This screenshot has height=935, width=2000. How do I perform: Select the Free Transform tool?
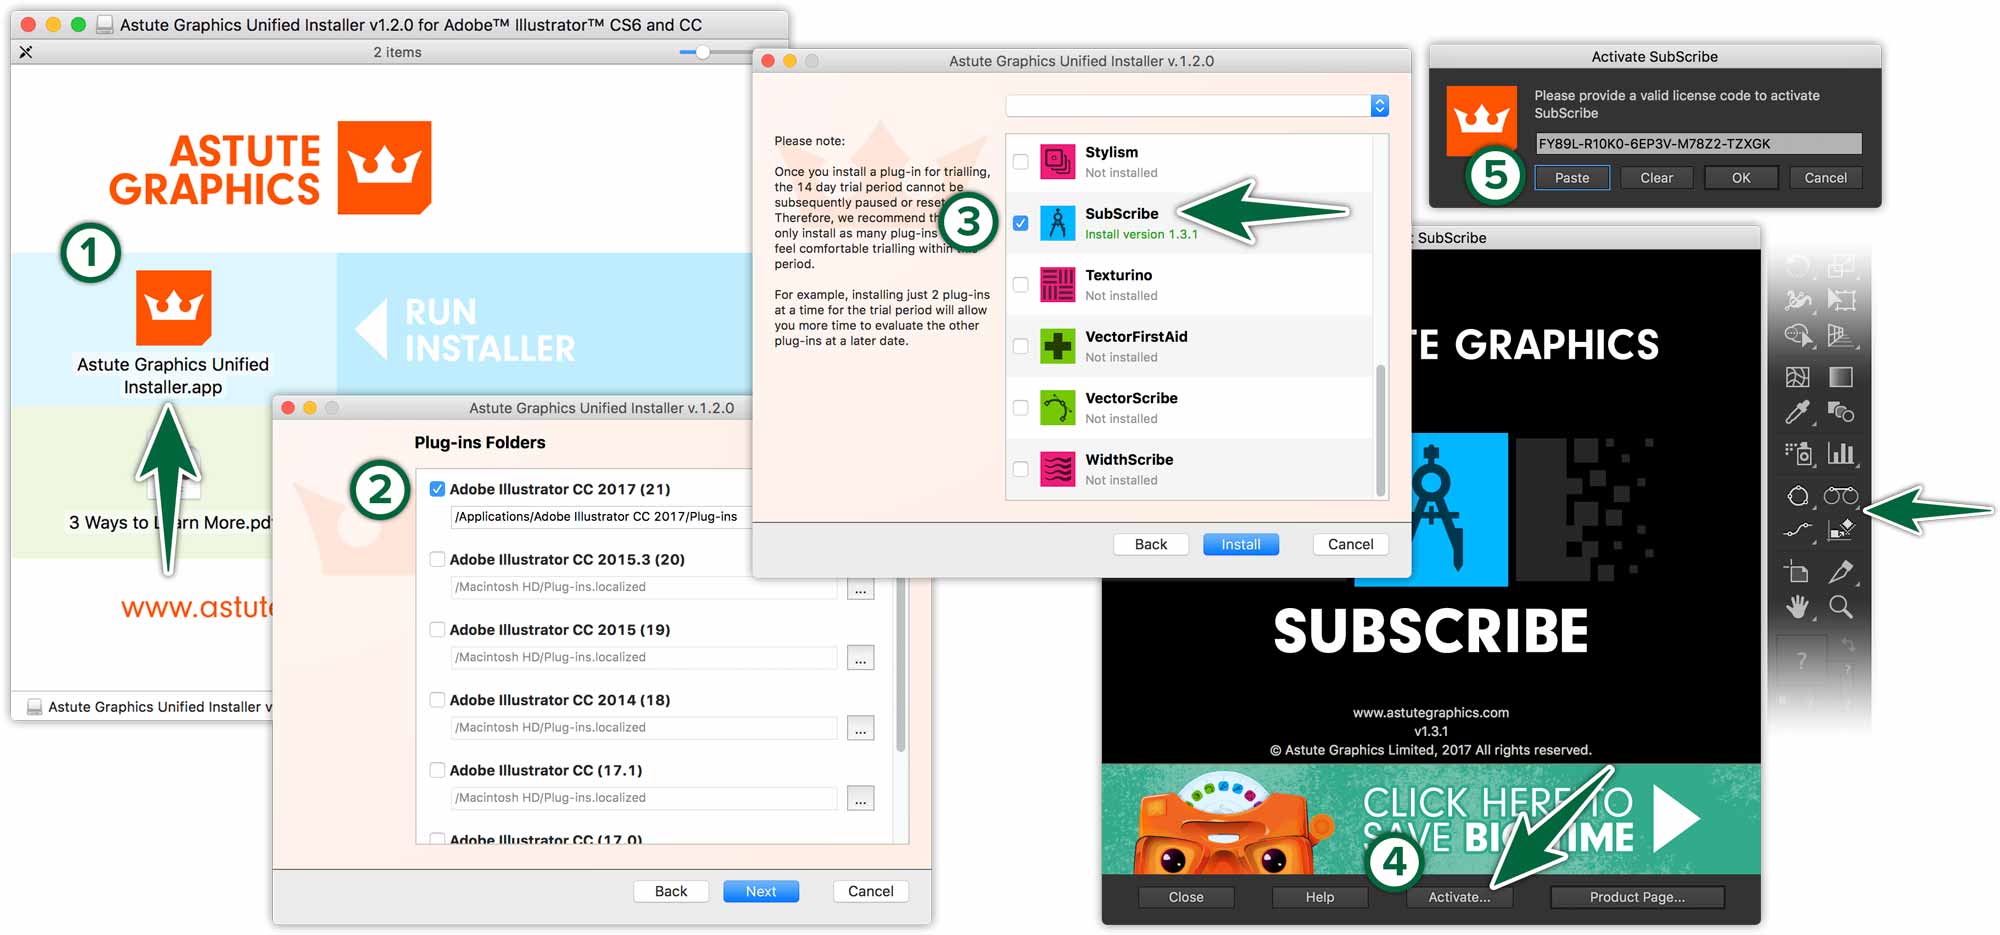[x=1841, y=300]
